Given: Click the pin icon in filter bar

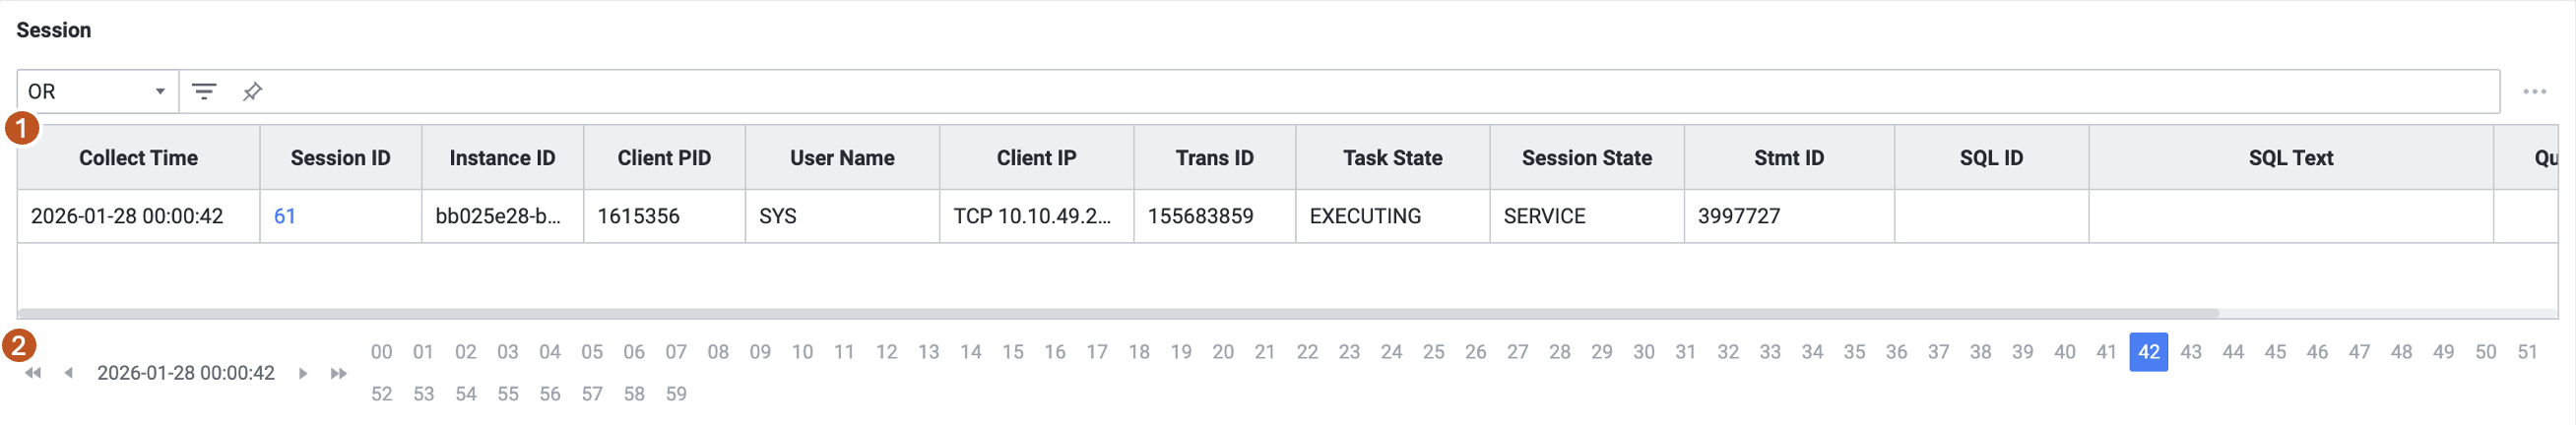Looking at the screenshot, I should (x=252, y=92).
